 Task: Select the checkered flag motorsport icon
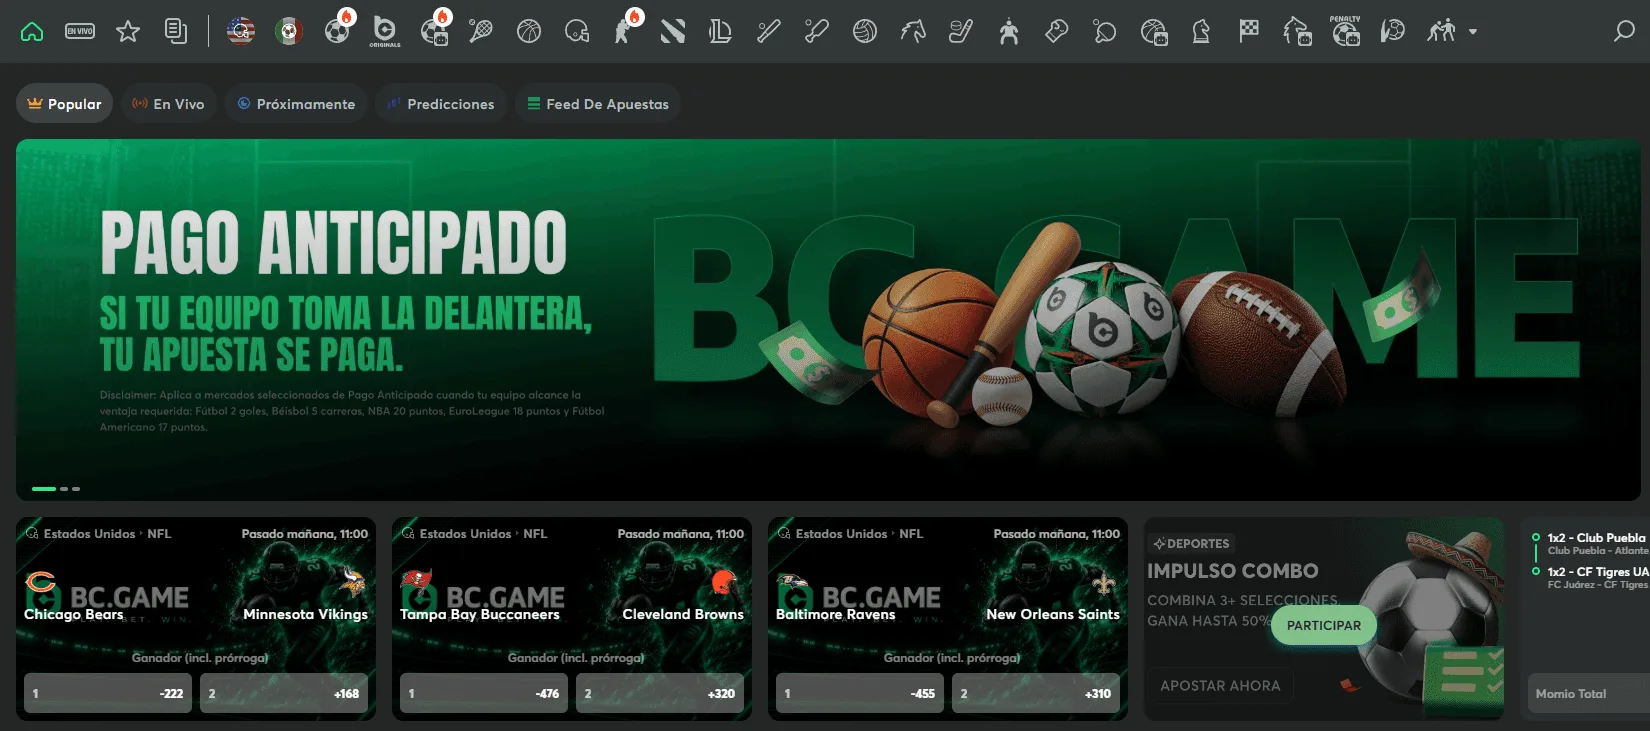click(x=1249, y=32)
